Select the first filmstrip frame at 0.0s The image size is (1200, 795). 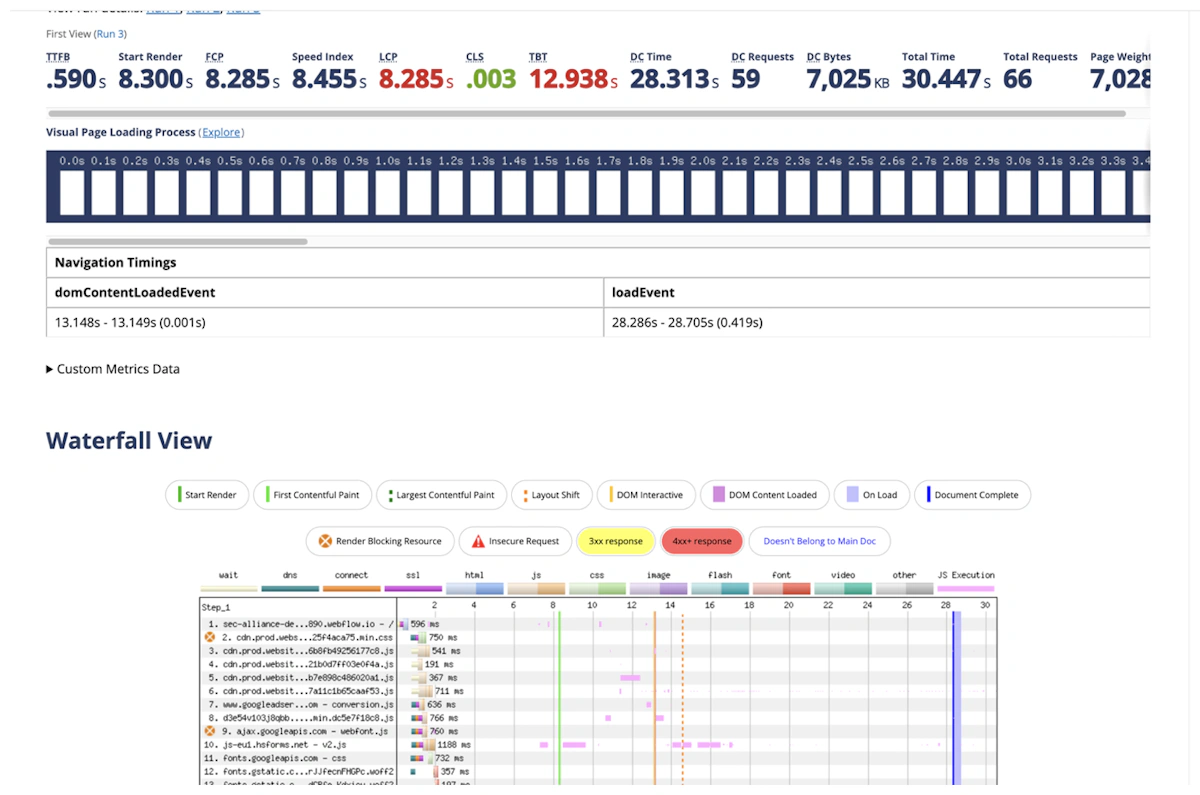(72, 192)
